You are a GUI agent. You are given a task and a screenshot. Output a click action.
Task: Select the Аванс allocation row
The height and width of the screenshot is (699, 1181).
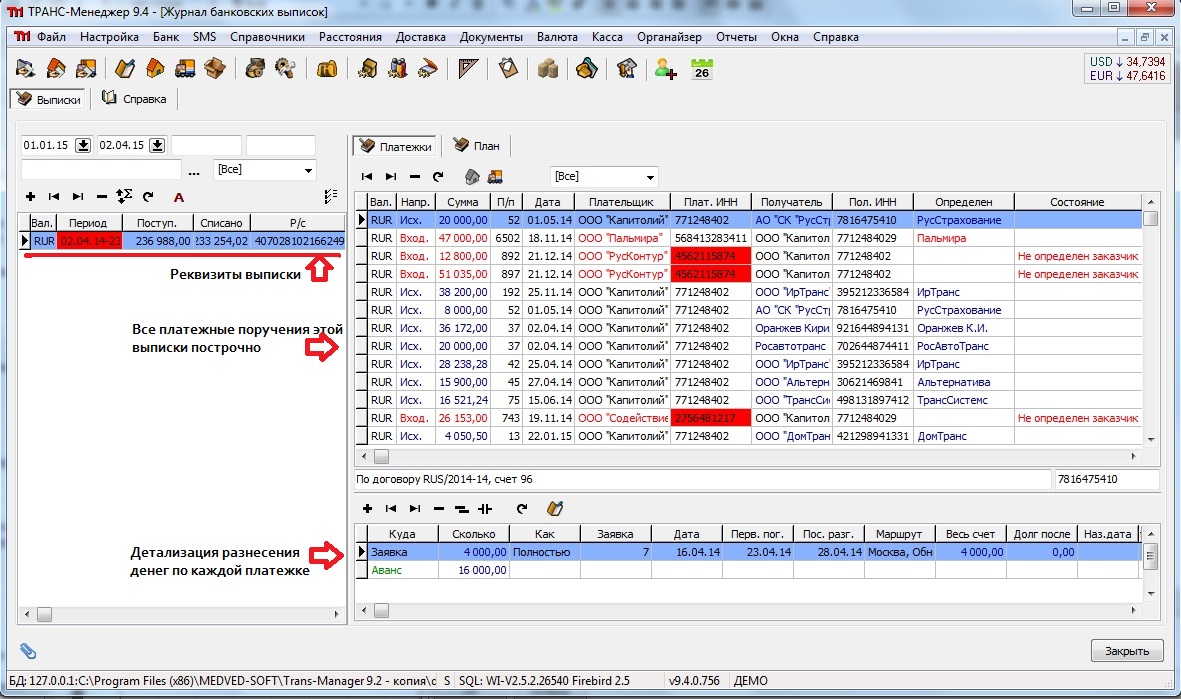coord(749,570)
